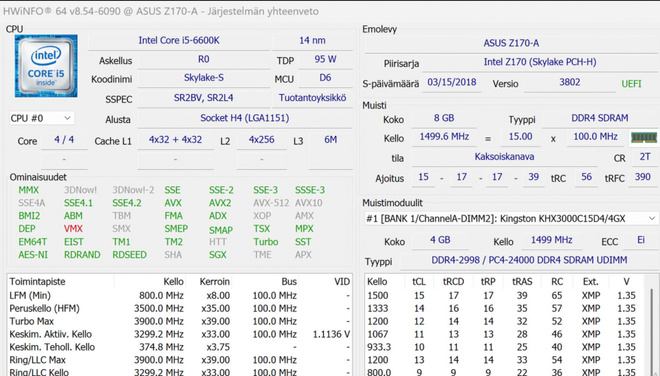Click the BMI2 feature flag
660x376 pixels.
pos(29,216)
